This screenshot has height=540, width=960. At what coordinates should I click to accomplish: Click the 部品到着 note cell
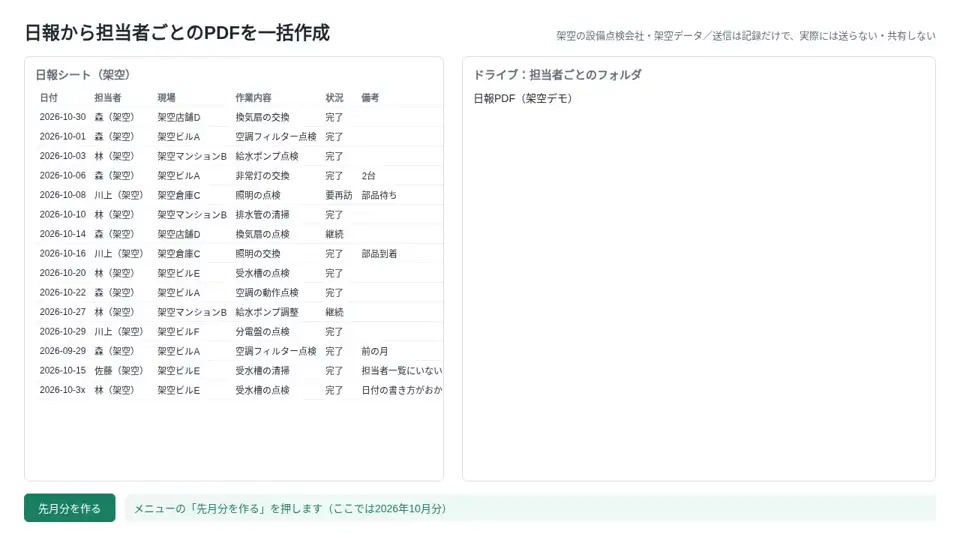[379, 253]
